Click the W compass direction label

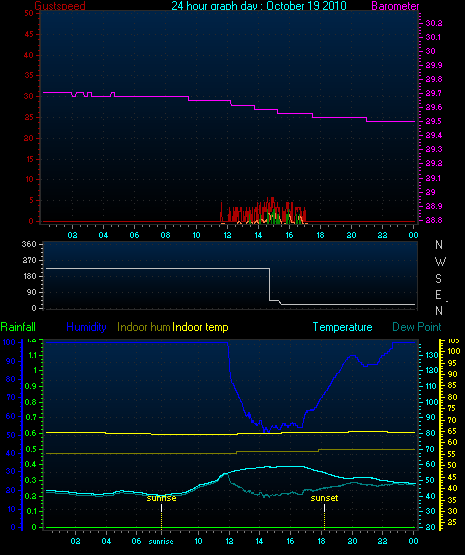pyautogui.click(x=440, y=262)
